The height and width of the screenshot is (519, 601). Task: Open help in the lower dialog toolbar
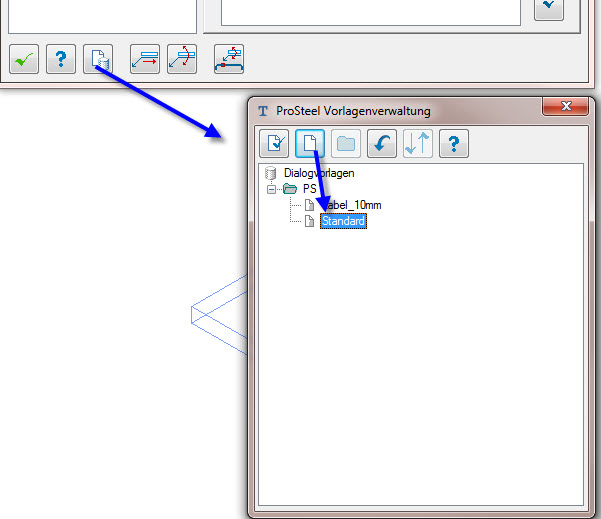[x=61, y=59]
